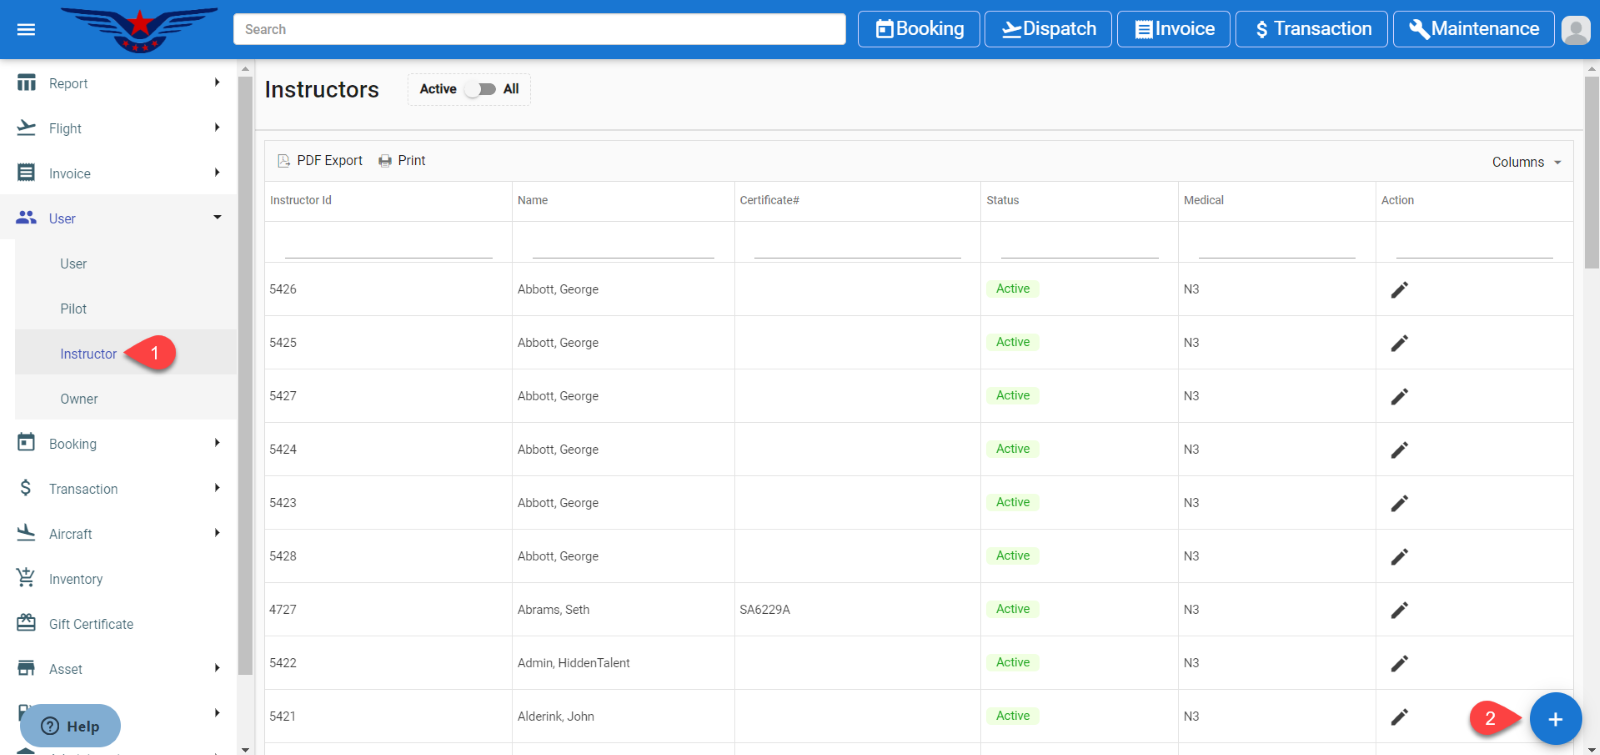Open Owner in the User submenu
This screenshot has height=755, width=1600.
[79, 399]
